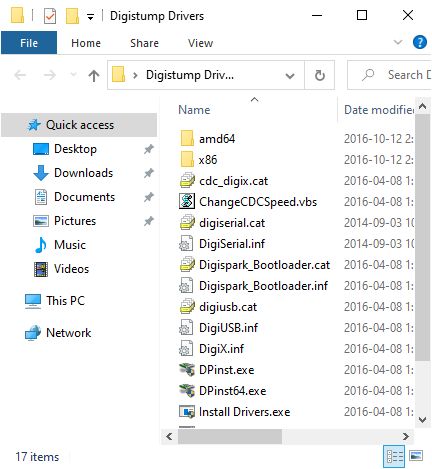Select the x86 folder icon
Screen dimensions: 432x469
point(187,159)
